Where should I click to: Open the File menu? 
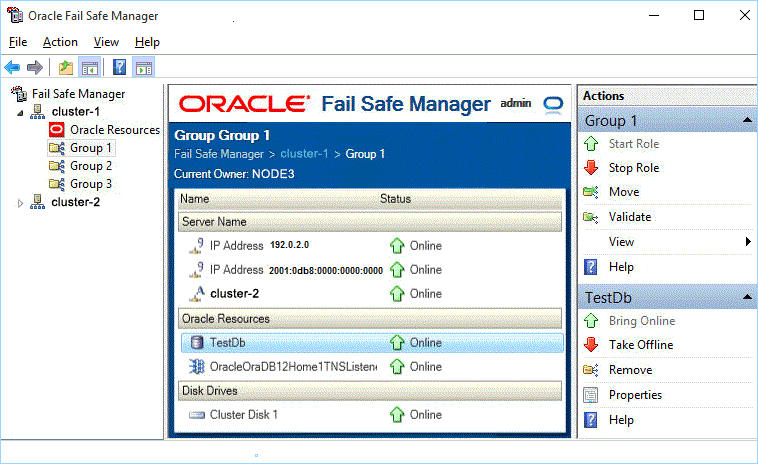(x=18, y=42)
